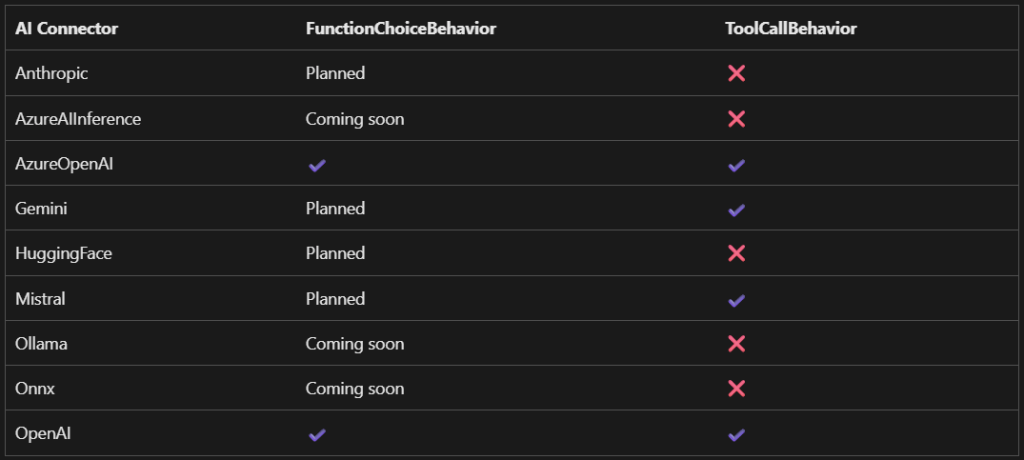Click the red X in the HuggingFace row
Screen dimensions: 1024x460
pos(737,254)
